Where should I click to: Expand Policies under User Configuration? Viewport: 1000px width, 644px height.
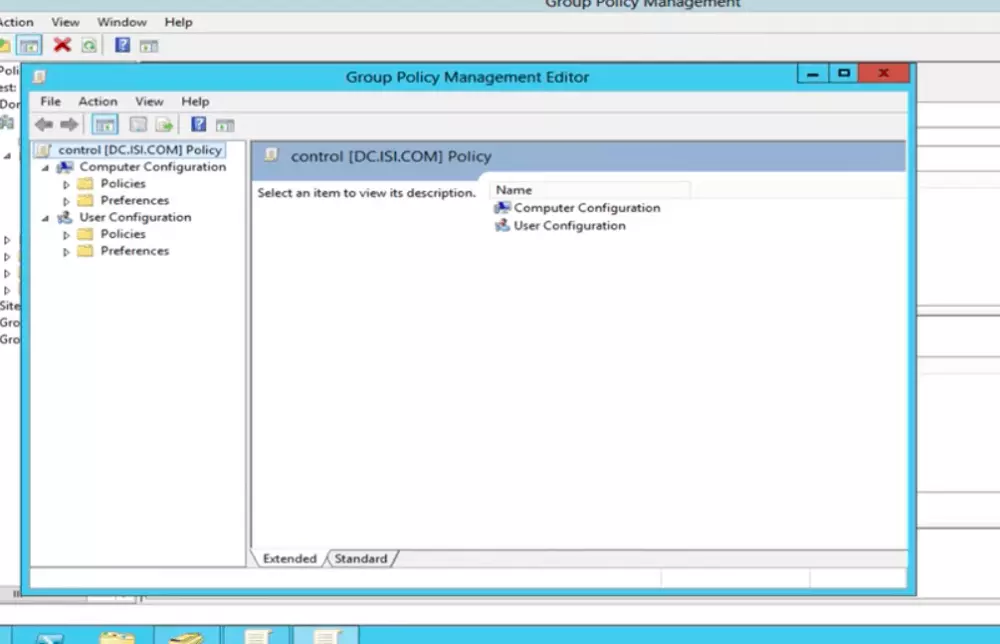pyautogui.click(x=66, y=235)
